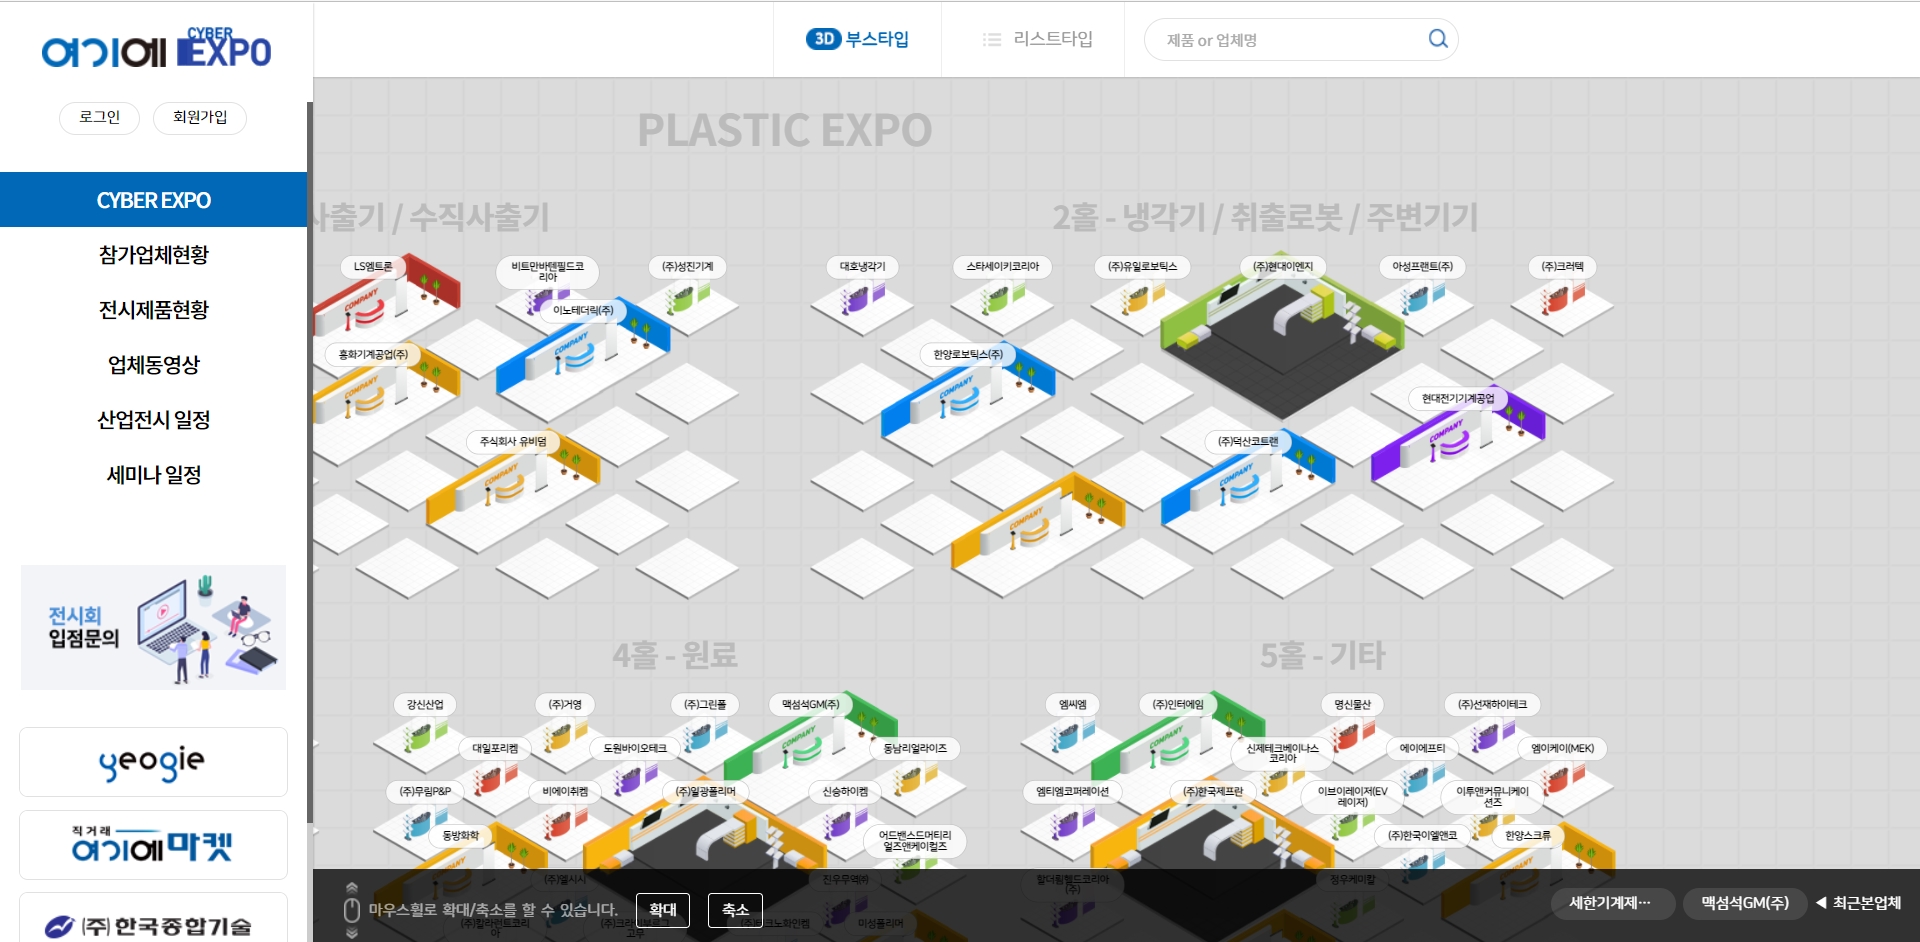The image size is (1920, 942).
Task: Click the (주)한국제프란 booth label
Action: pos(1213,791)
